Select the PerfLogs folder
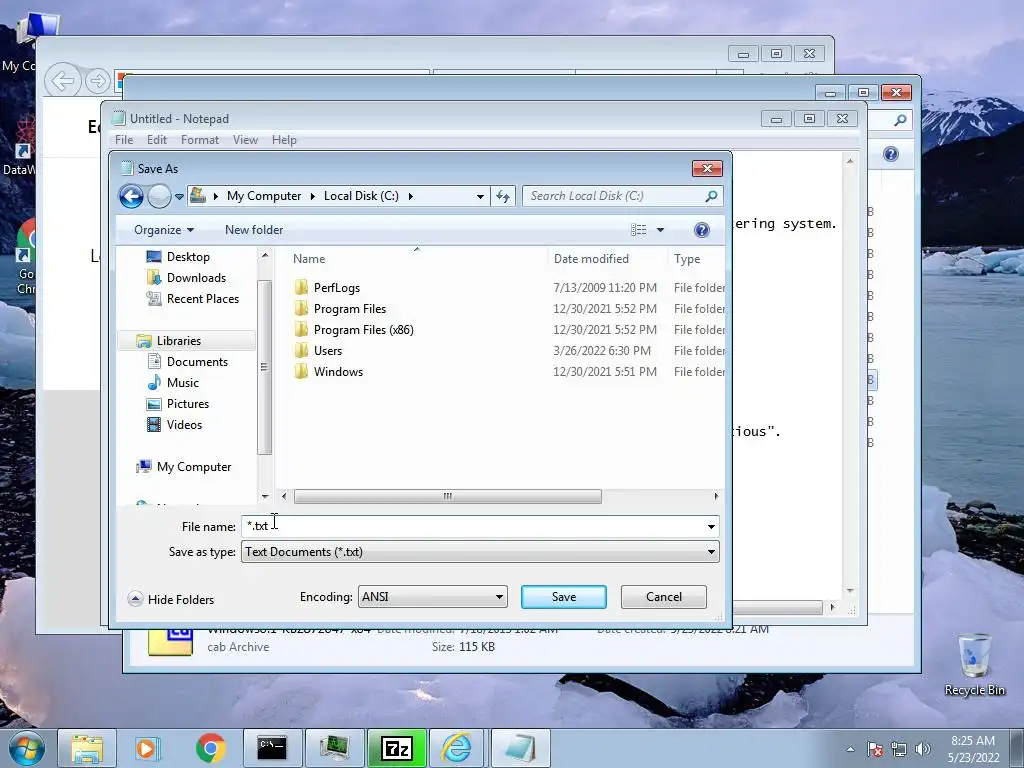 [x=336, y=288]
